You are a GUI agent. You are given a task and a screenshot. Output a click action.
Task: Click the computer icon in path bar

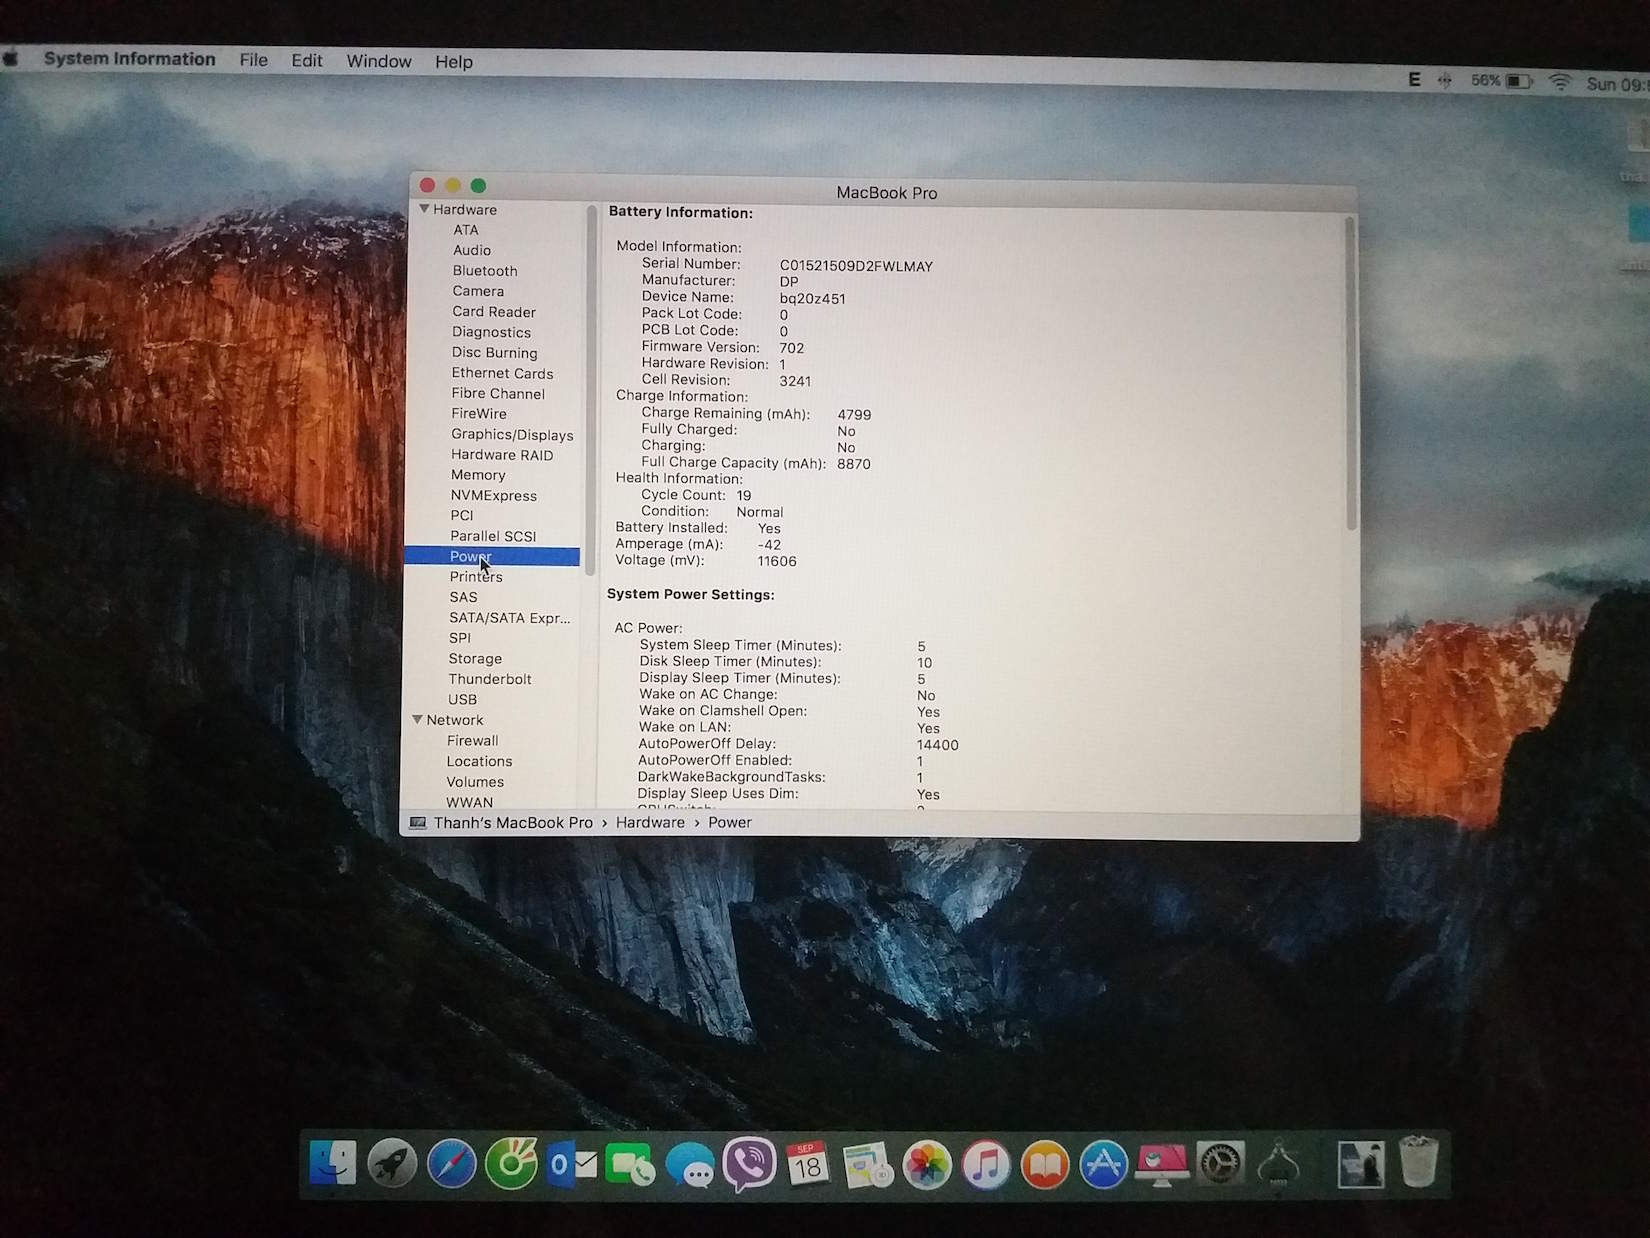pos(418,823)
